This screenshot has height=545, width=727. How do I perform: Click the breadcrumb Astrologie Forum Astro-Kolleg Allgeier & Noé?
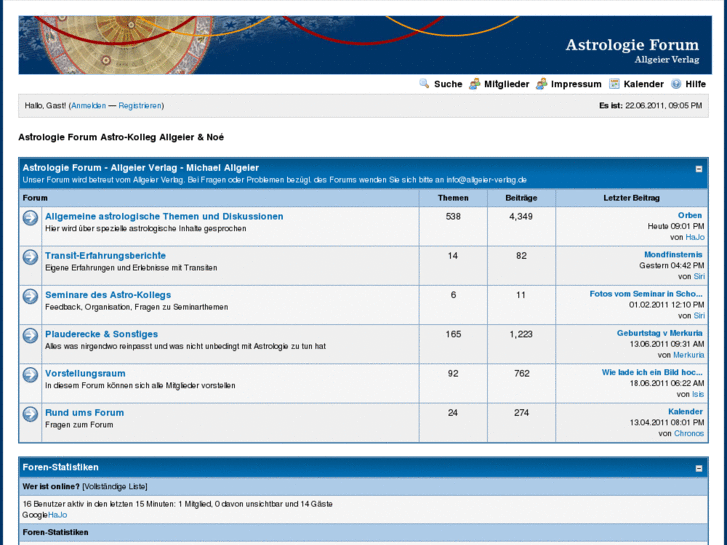(121, 137)
